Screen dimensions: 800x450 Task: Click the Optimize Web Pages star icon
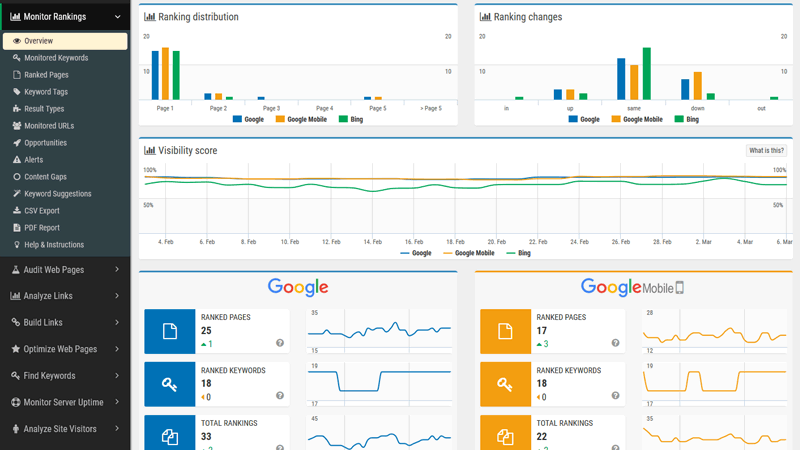pos(16,349)
